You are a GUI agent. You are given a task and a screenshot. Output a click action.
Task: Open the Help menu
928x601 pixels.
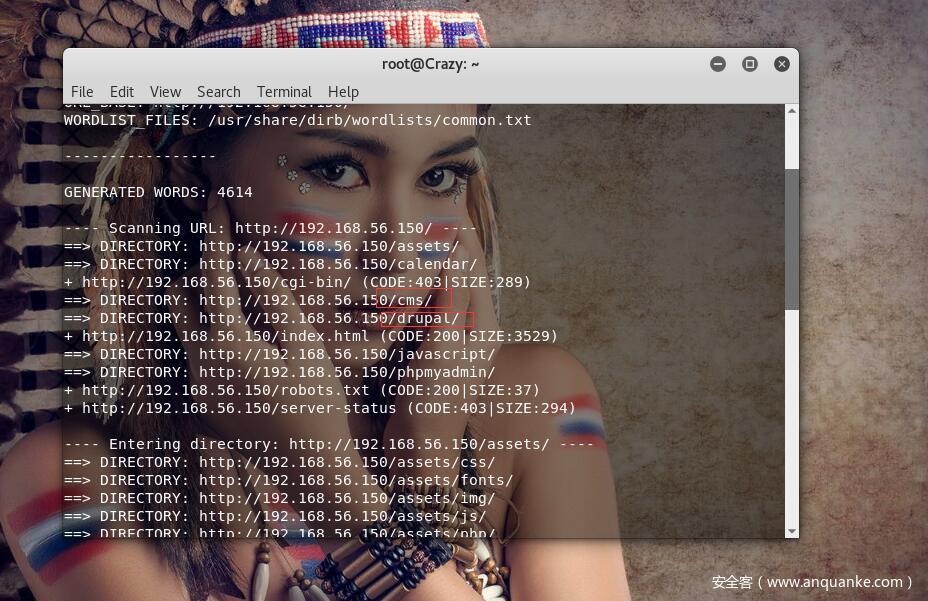tap(343, 92)
